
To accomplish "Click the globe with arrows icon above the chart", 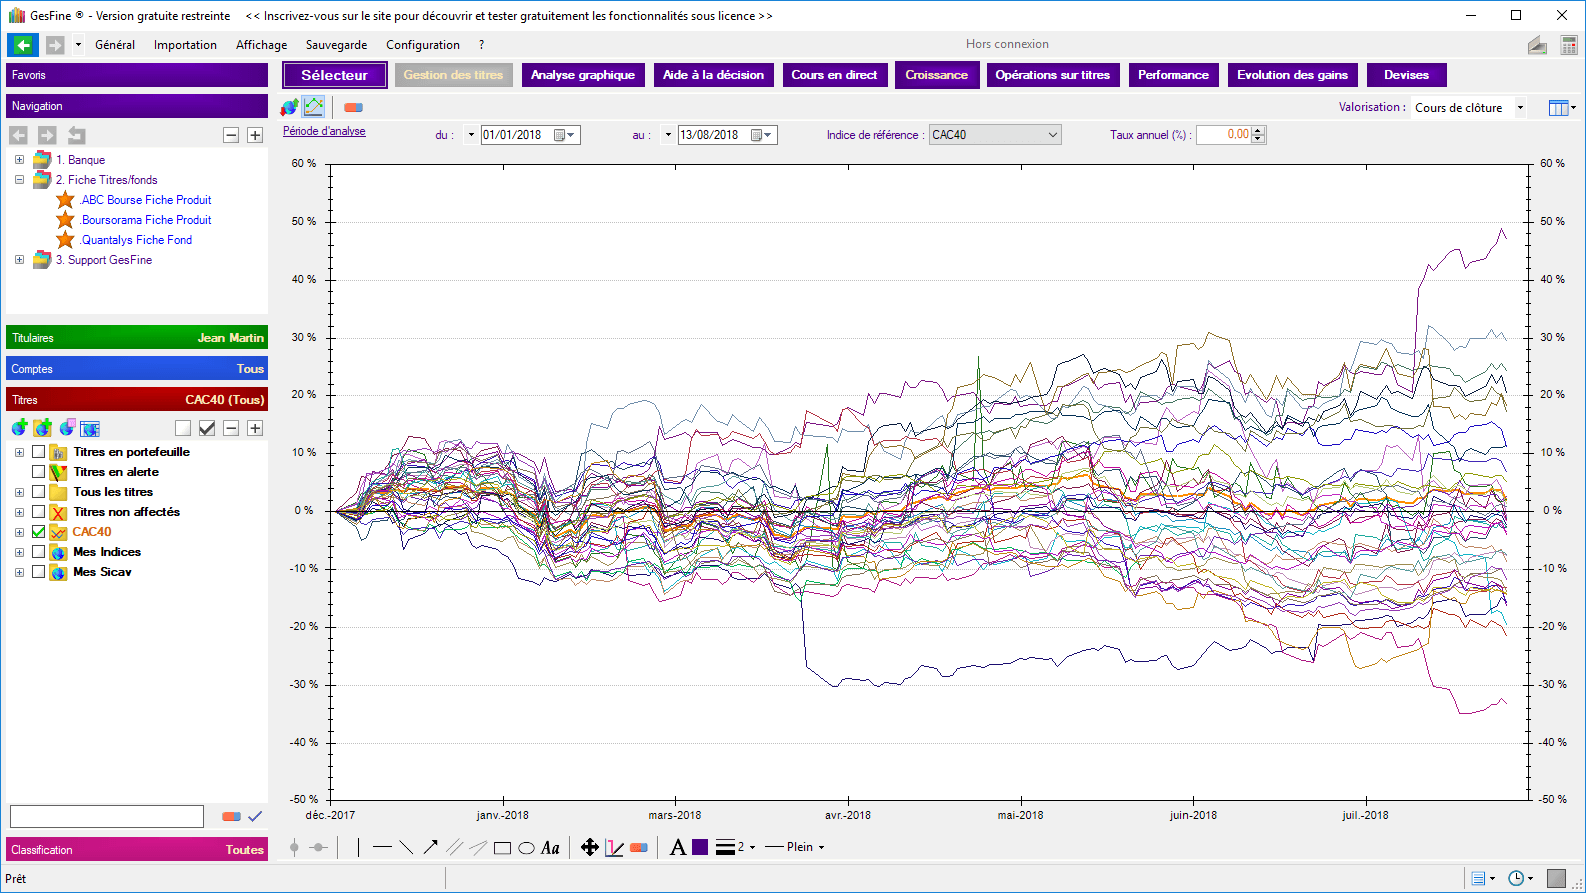I will (x=290, y=106).
